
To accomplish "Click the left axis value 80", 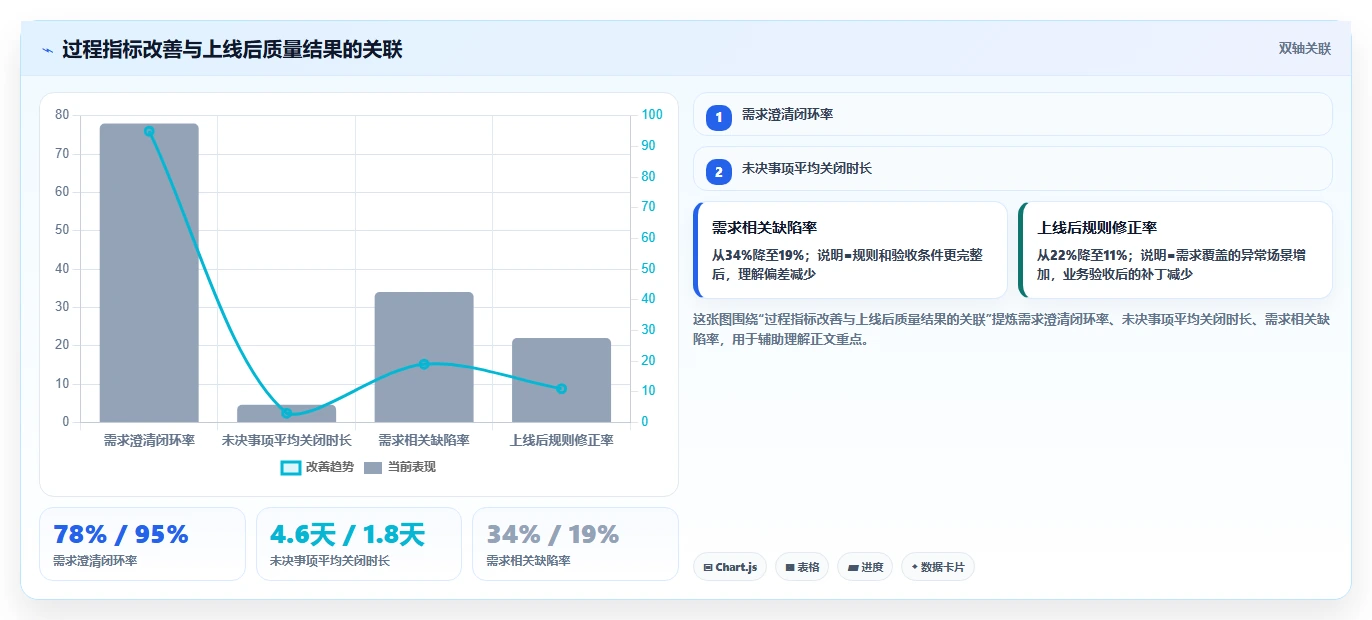I will click(63, 115).
